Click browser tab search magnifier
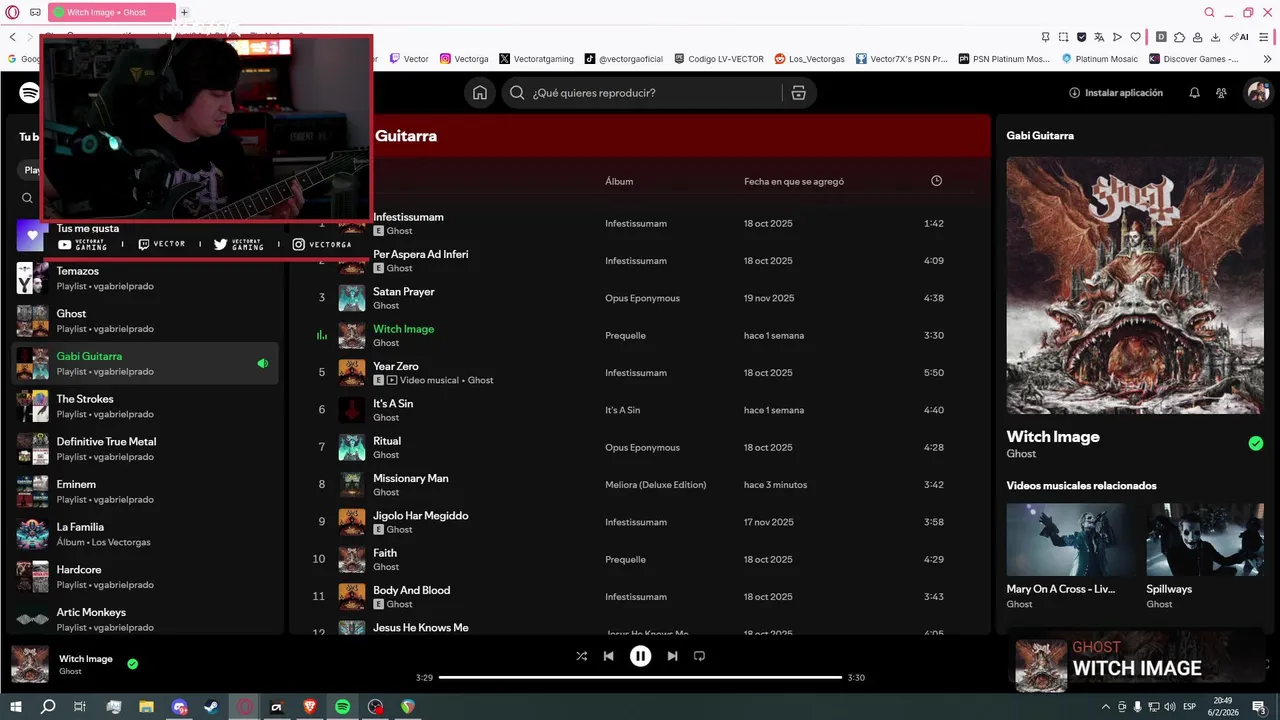 1209,12
